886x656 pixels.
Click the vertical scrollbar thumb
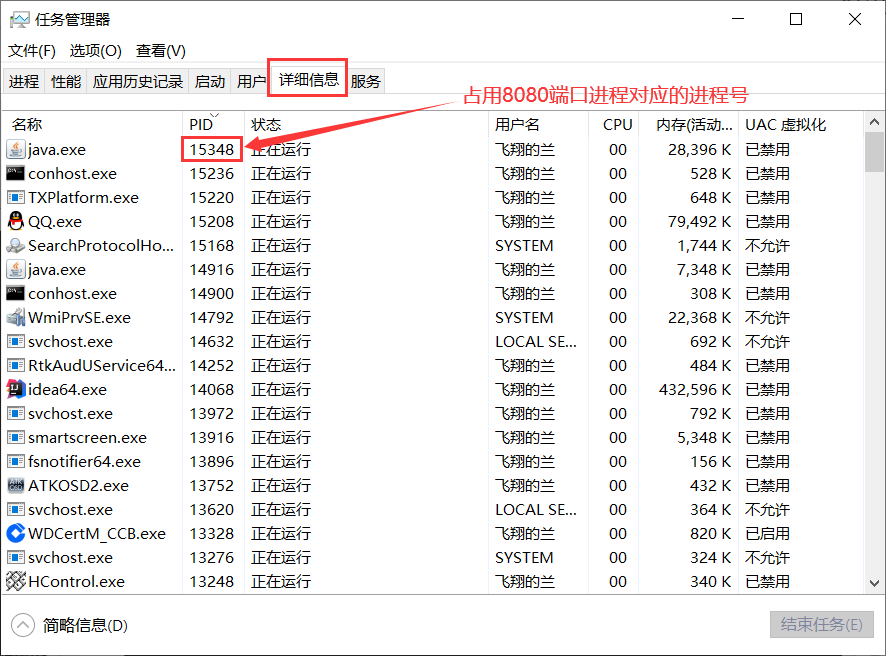pos(874,152)
